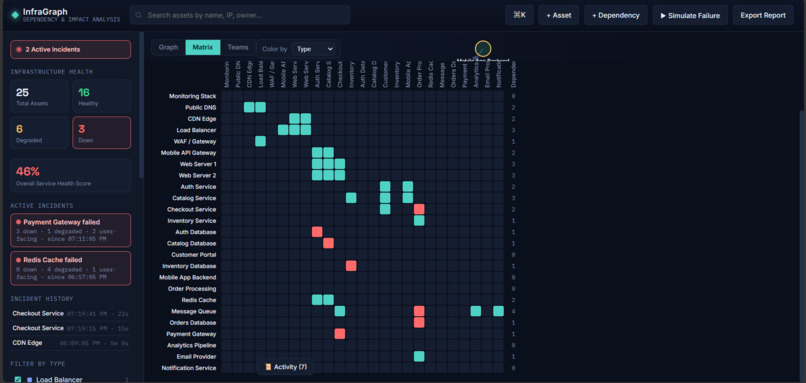The height and width of the screenshot is (383, 806).
Task: Click the 16 Healthy card
Action: (101, 96)
